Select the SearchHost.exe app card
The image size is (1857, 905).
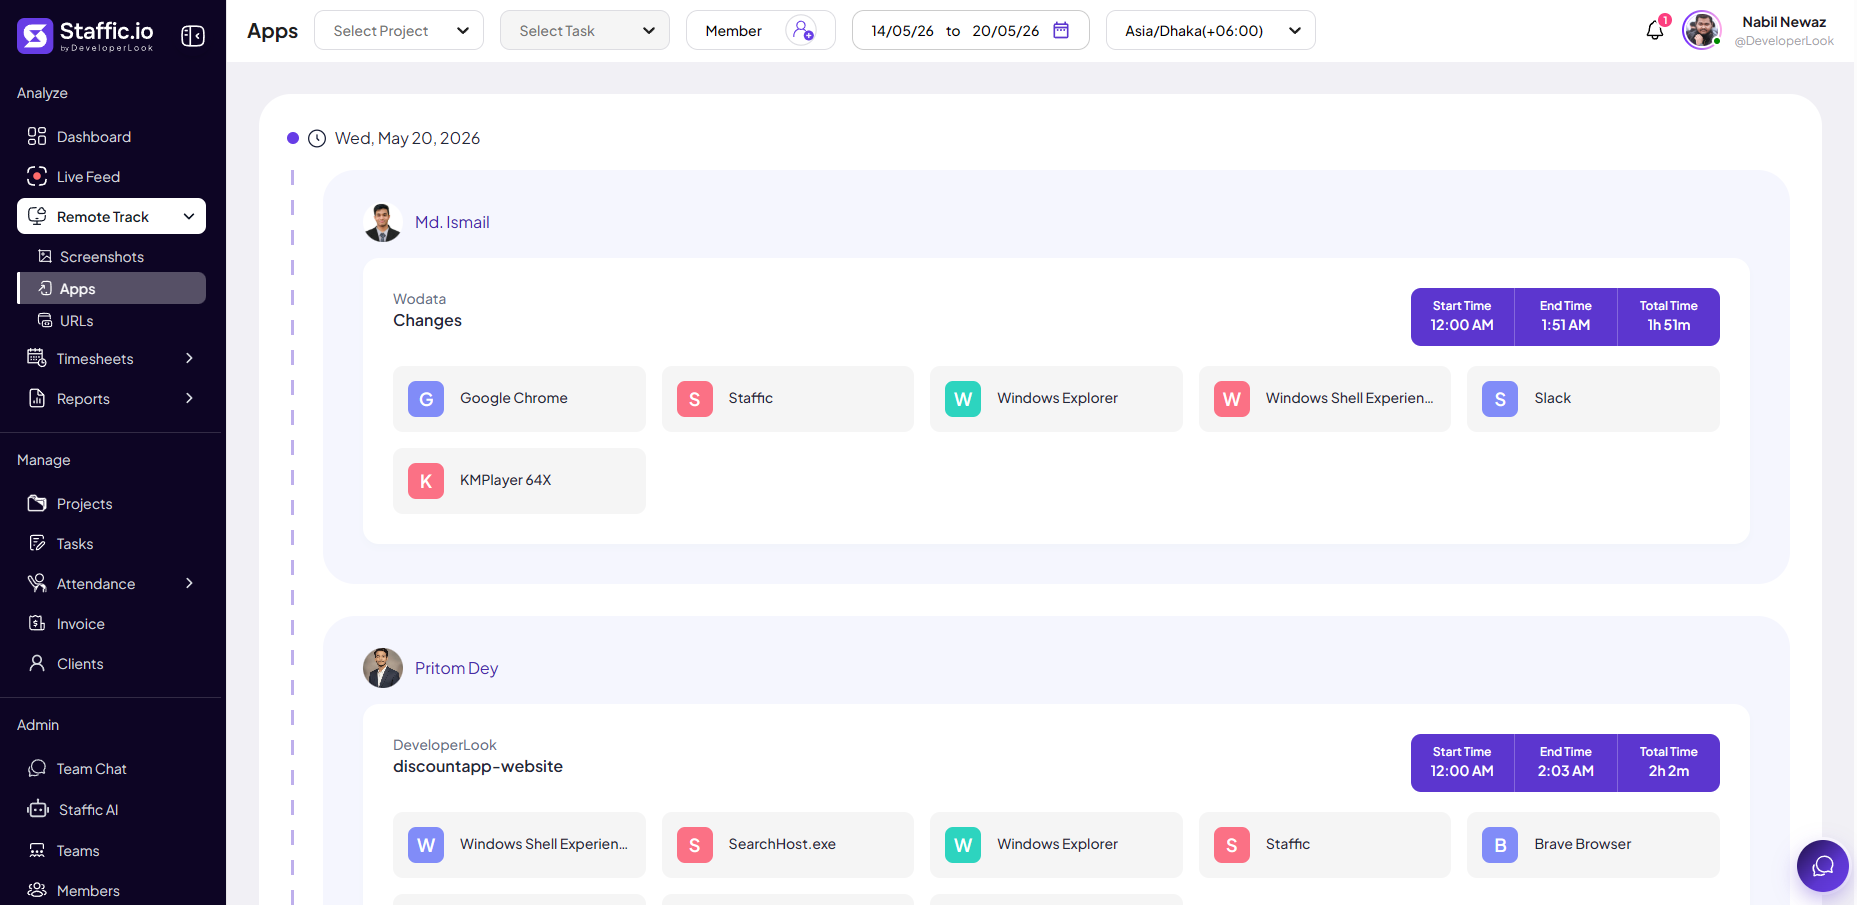(x=788, y=845)
